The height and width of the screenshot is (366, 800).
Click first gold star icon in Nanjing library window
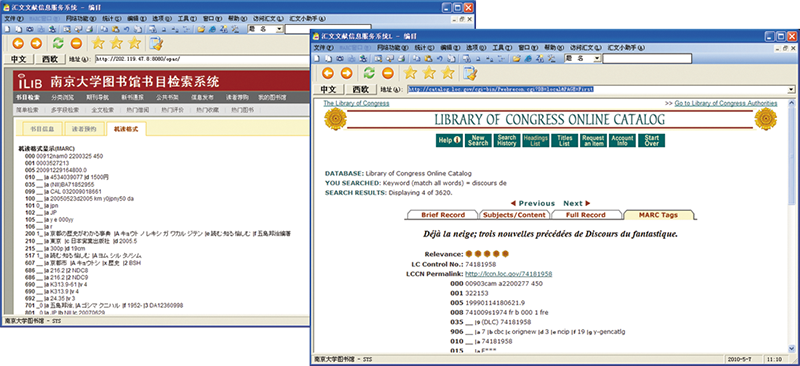pyautogui.click(x=98, y=43)
